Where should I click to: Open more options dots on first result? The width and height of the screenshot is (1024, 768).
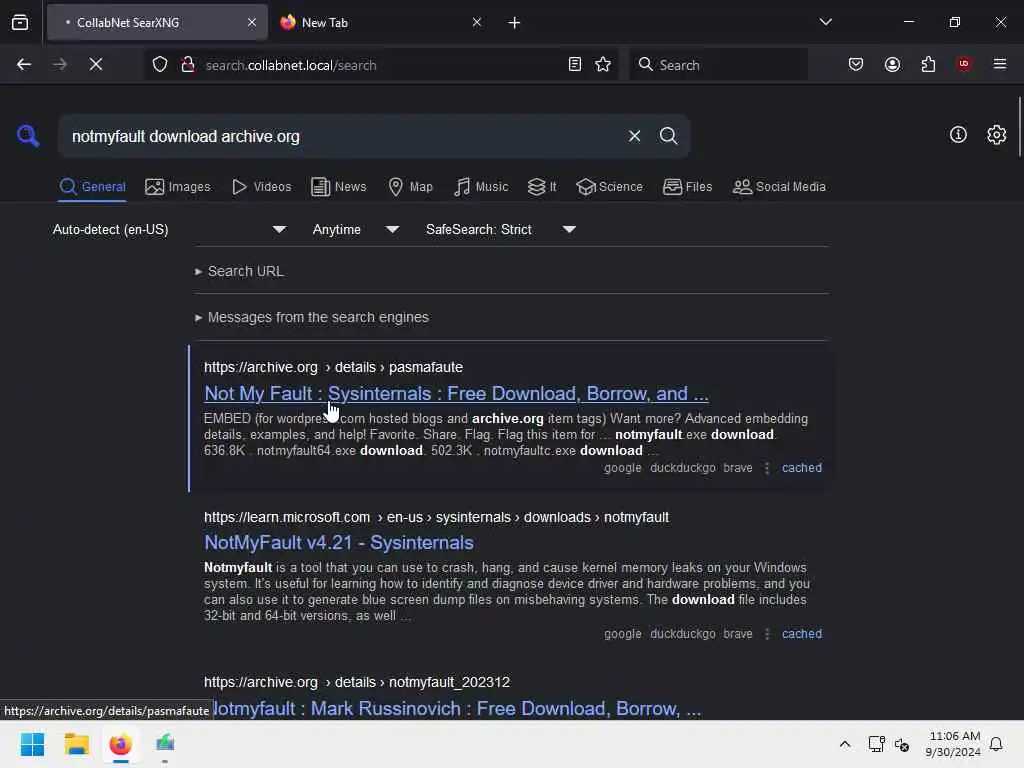[x=767, y=468]
